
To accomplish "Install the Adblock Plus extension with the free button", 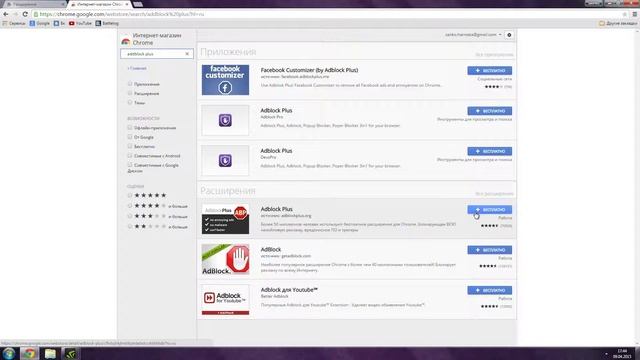I will [489, 210].
